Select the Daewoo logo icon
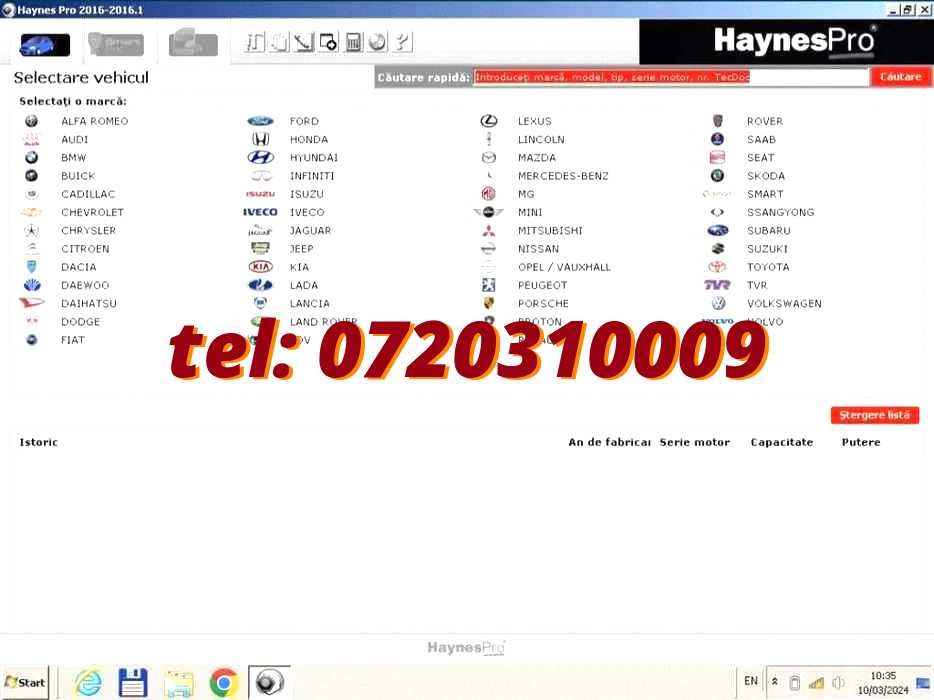Viewport: 934px width, 700px height. click(x=32, y=285)
